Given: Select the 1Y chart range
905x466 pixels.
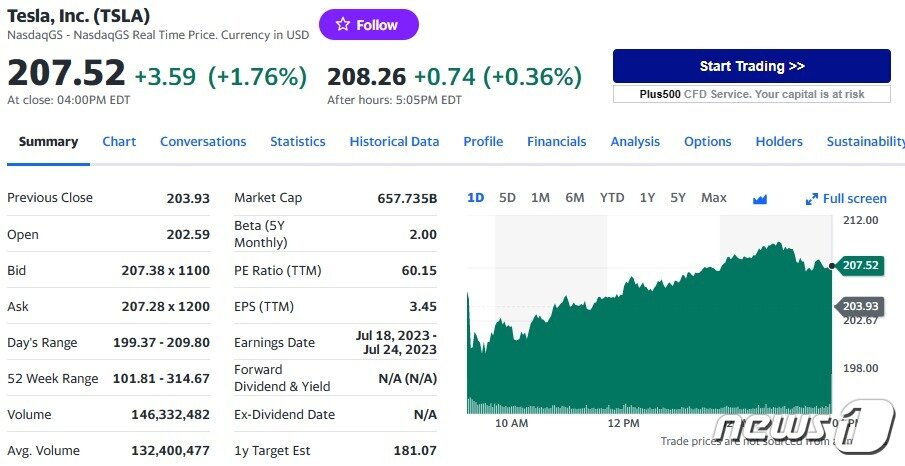Looking at the screenshot, I should 648,198.
